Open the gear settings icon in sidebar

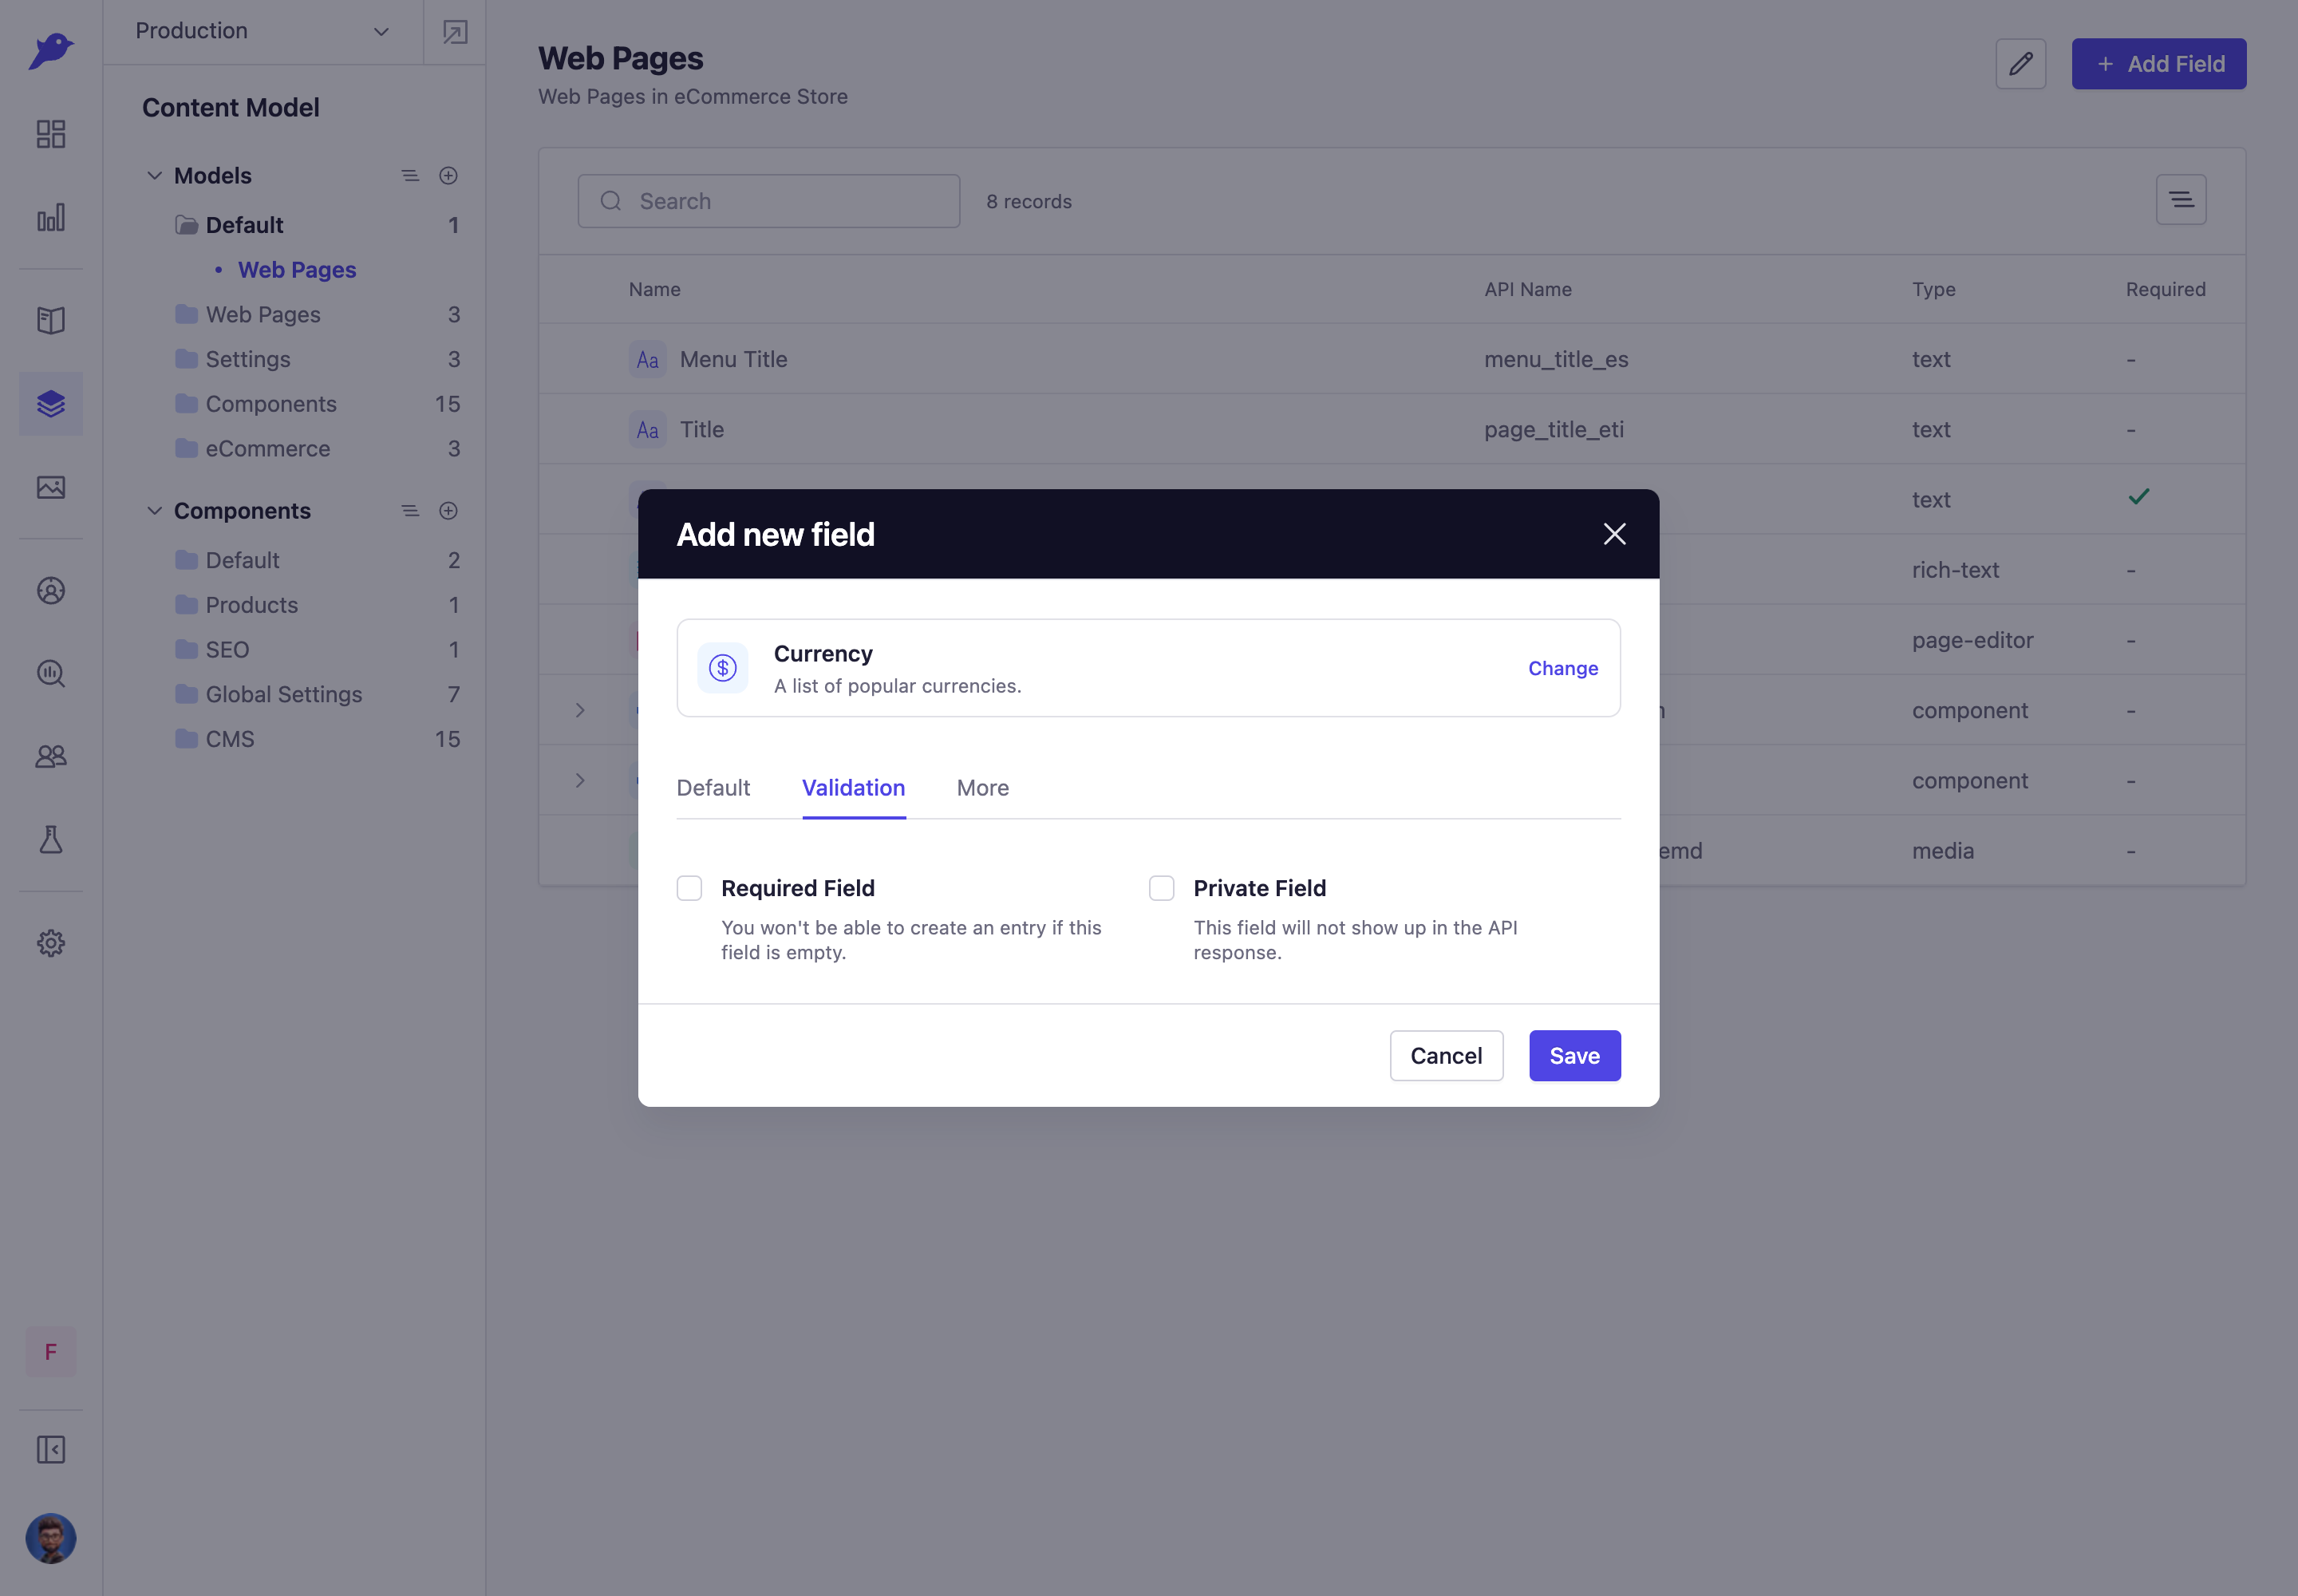pos(51,943)
